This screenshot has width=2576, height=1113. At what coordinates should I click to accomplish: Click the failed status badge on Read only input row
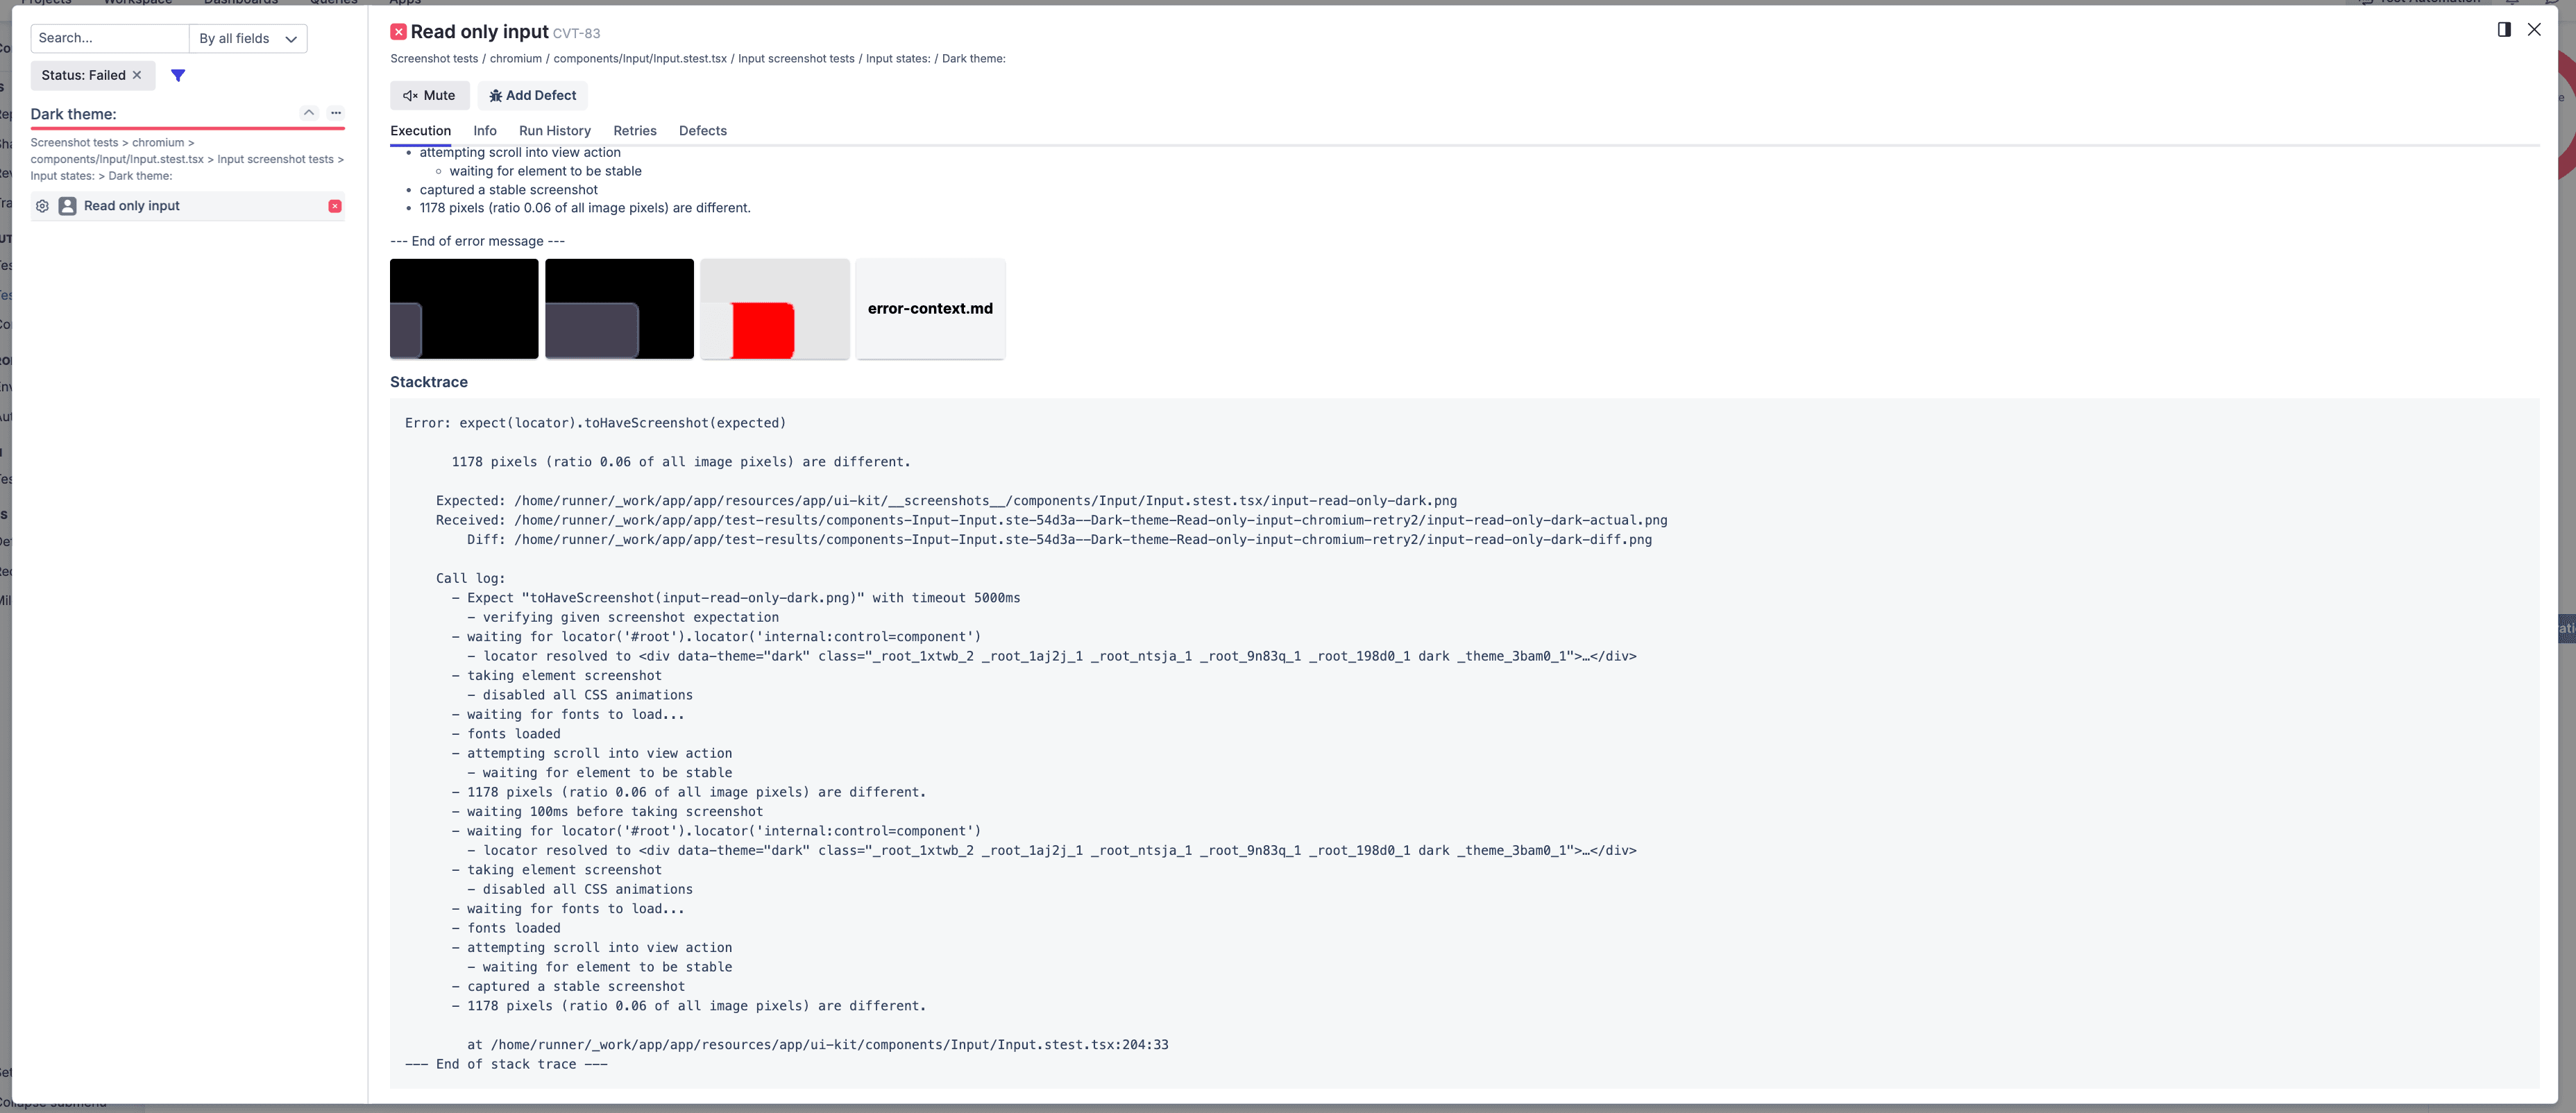(335, 206)
